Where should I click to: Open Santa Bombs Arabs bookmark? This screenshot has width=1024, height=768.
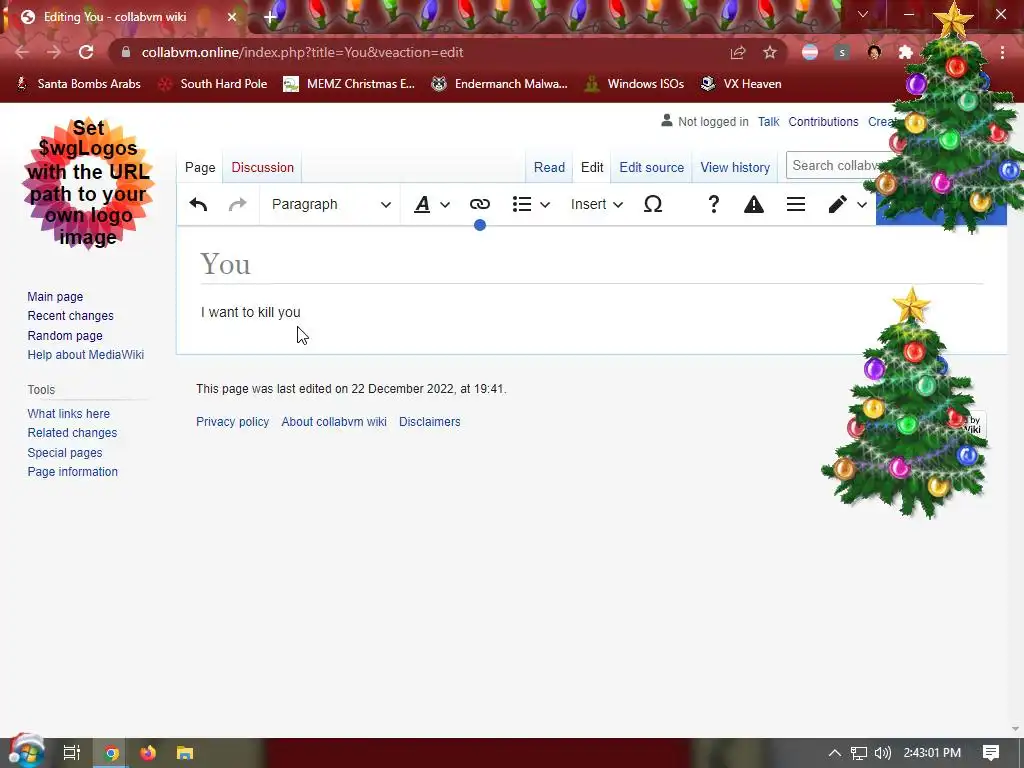[78, 84]
